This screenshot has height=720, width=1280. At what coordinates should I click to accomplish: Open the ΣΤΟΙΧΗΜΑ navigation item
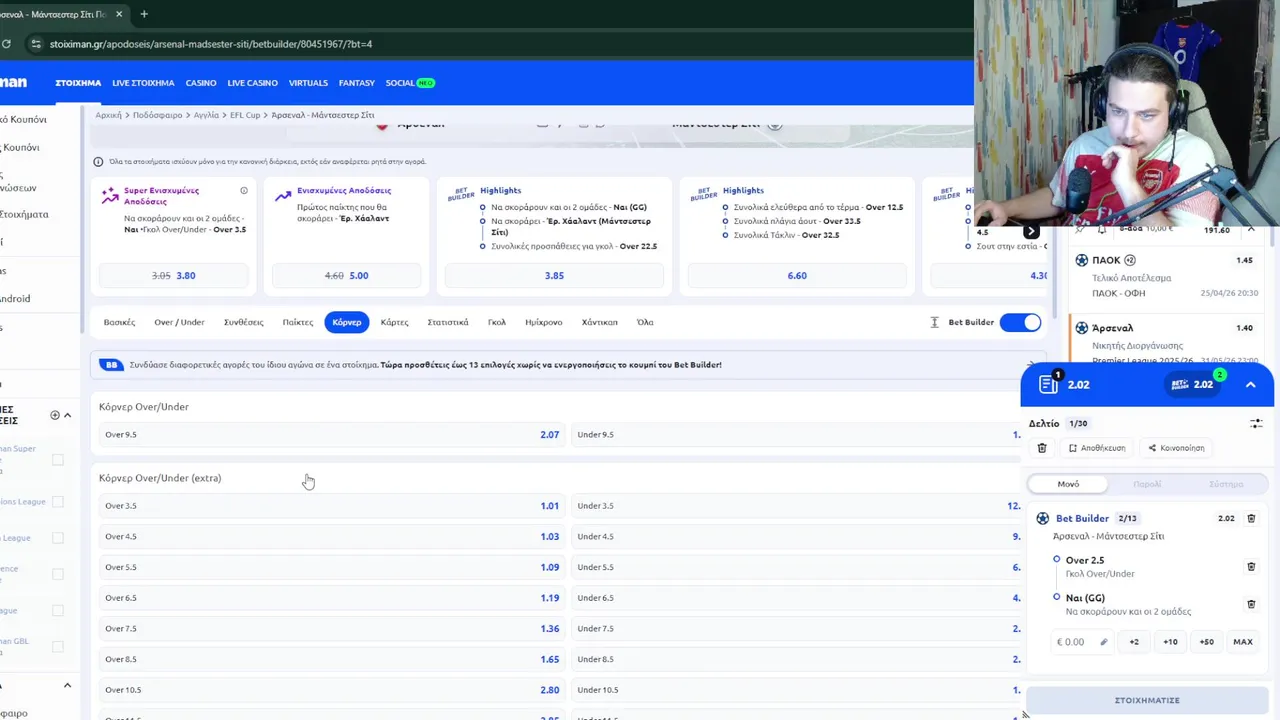78,83
